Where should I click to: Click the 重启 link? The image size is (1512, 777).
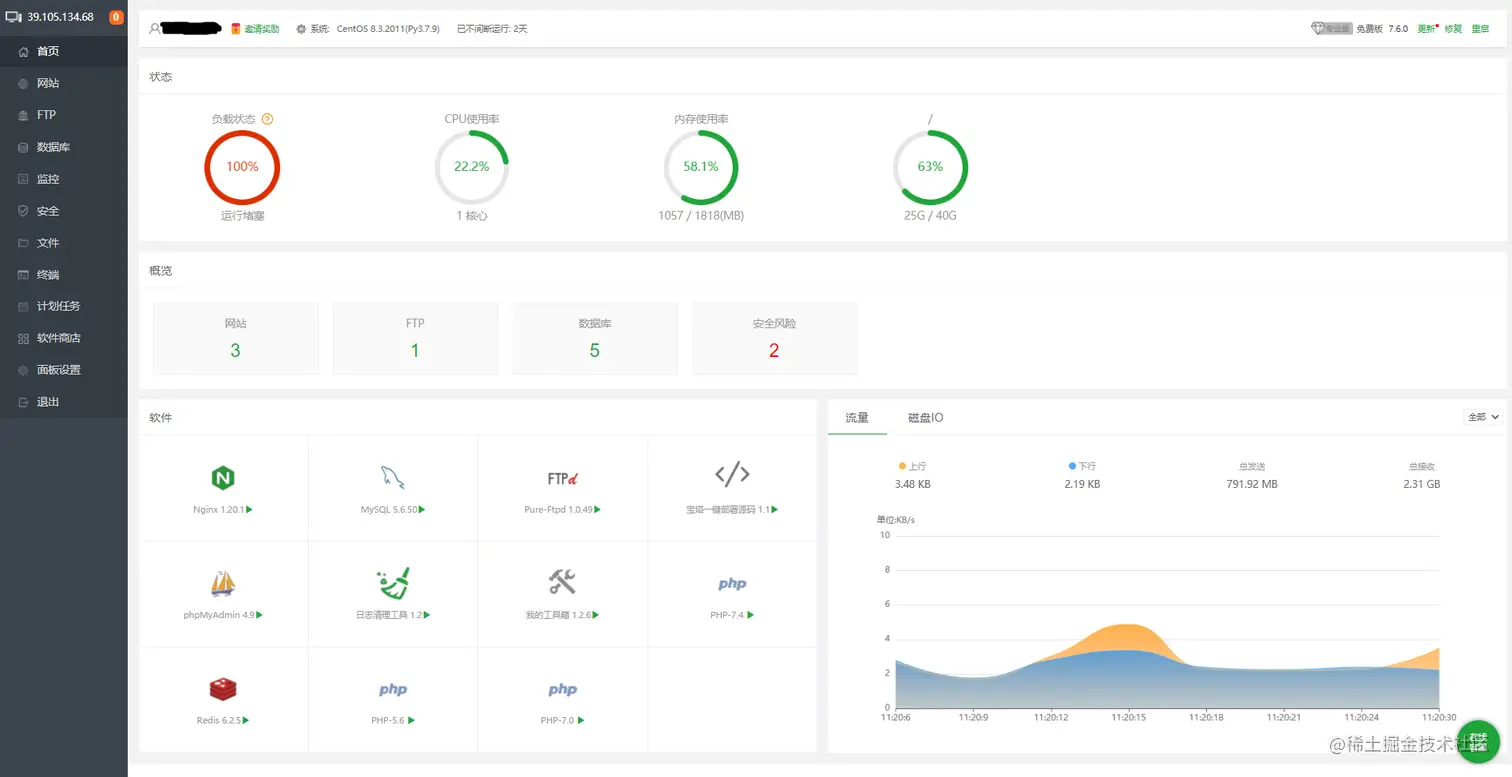(x=1480, y=29)
